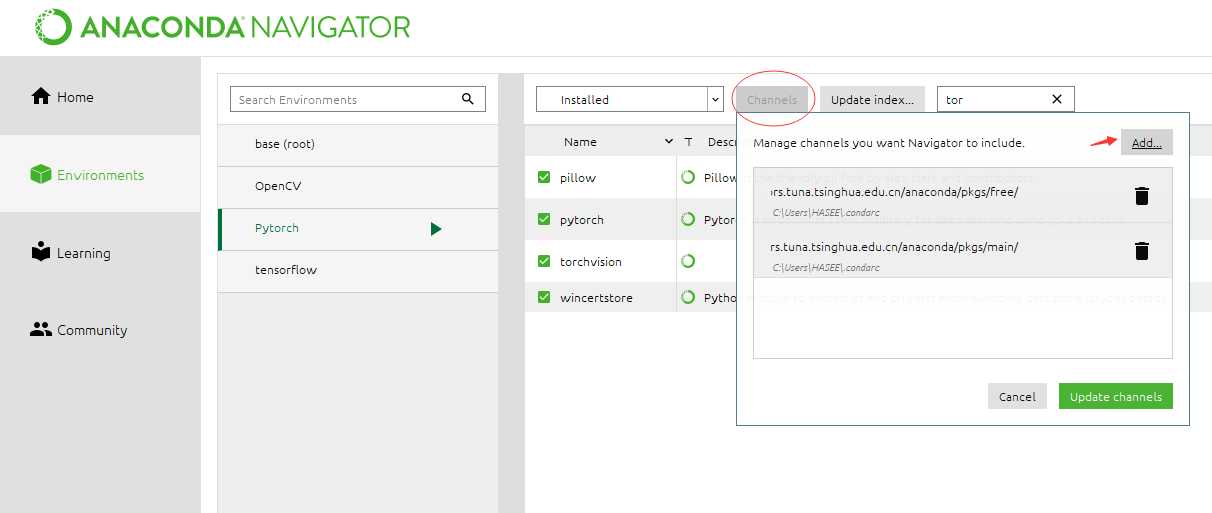The height and width of the screenshot is (513, 1212).
Task: Select the Pytorch environment
Action: pos(357,228)
